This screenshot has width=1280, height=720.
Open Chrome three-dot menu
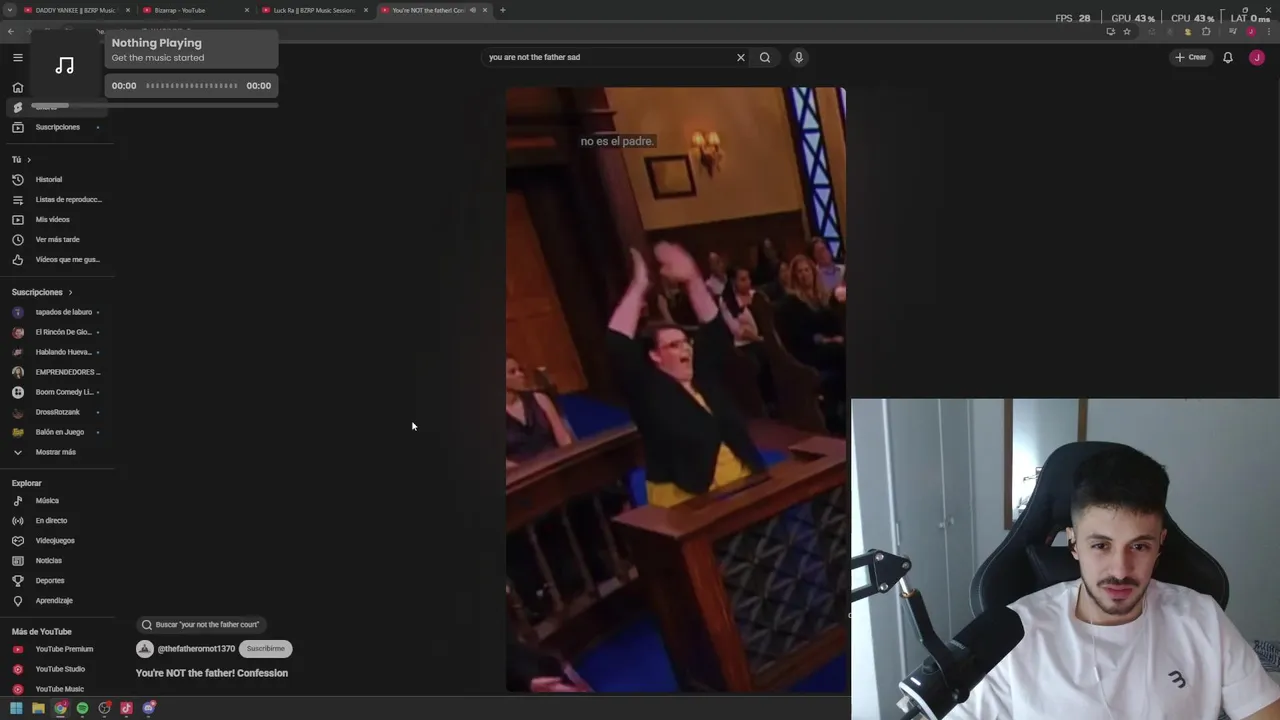click(1268, 31)
